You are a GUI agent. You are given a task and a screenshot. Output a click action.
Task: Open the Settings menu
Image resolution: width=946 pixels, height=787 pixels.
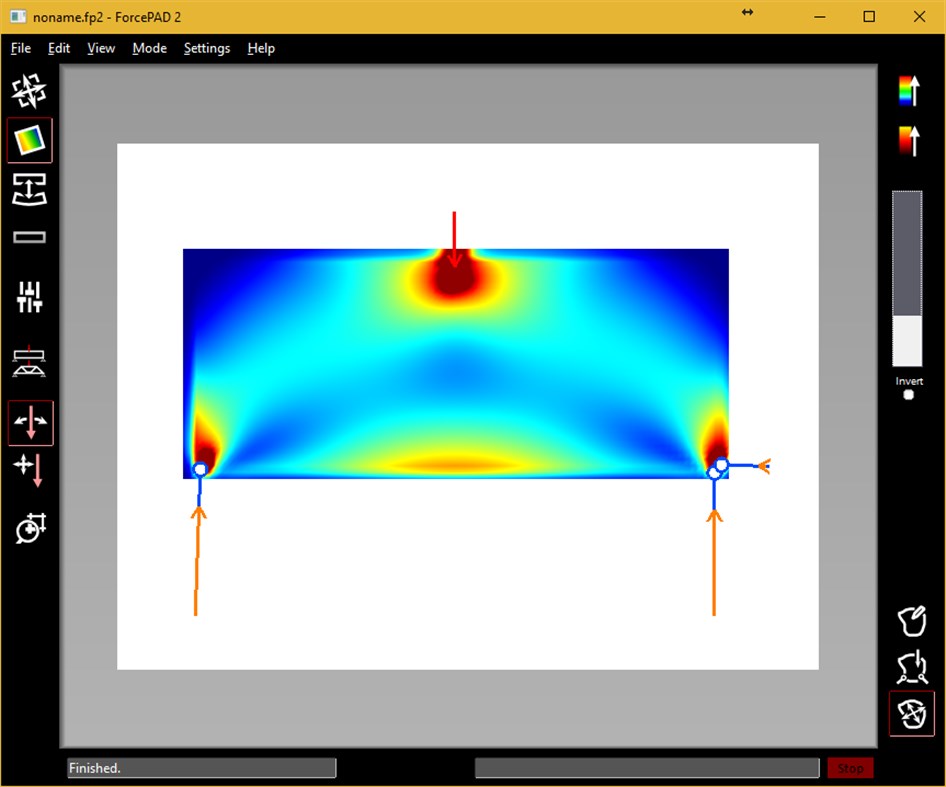(x=206, y=48)
